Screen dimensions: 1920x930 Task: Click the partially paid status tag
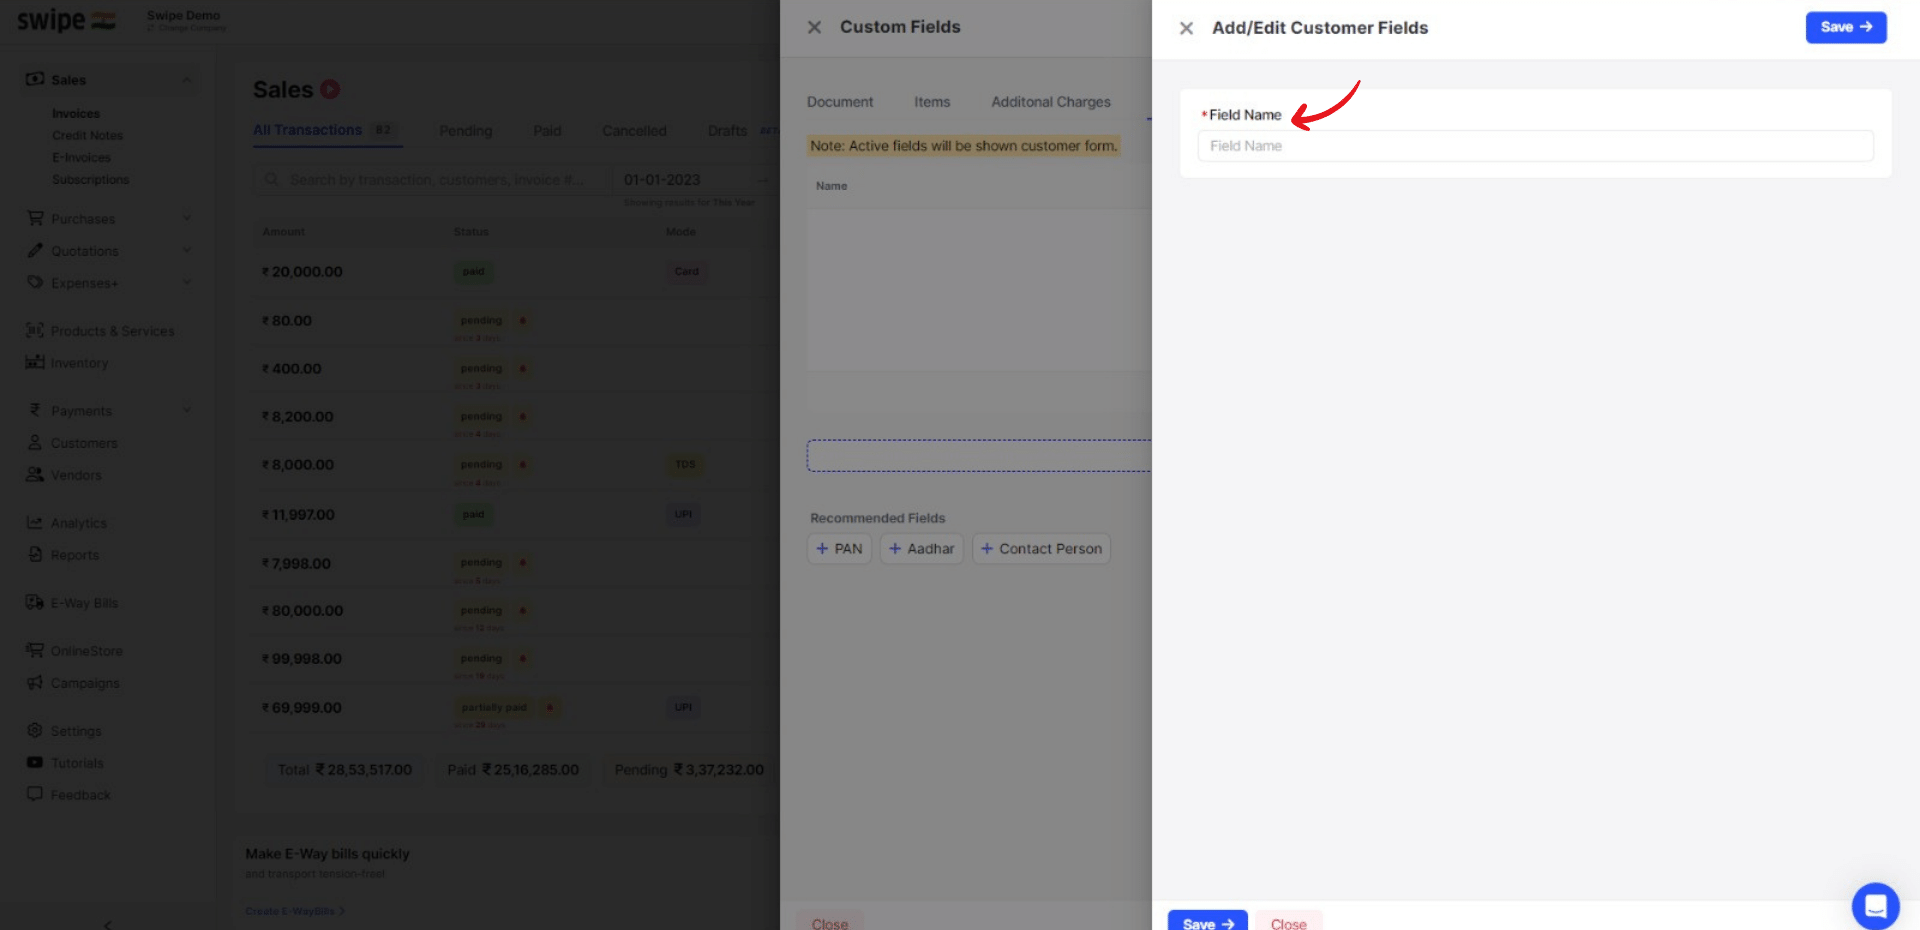tap(494, 708)
